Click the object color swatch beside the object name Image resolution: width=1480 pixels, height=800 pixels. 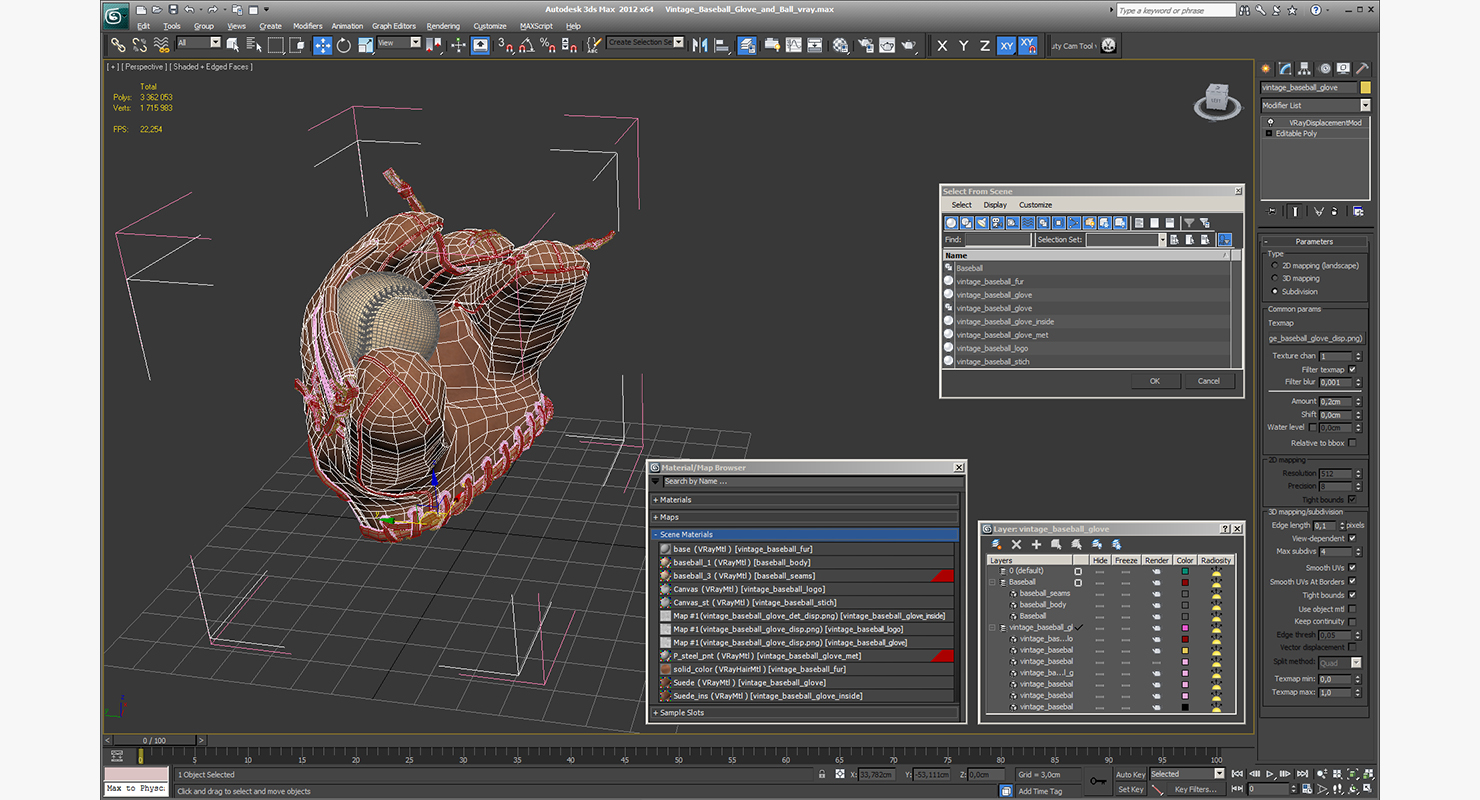point(1365,88)
